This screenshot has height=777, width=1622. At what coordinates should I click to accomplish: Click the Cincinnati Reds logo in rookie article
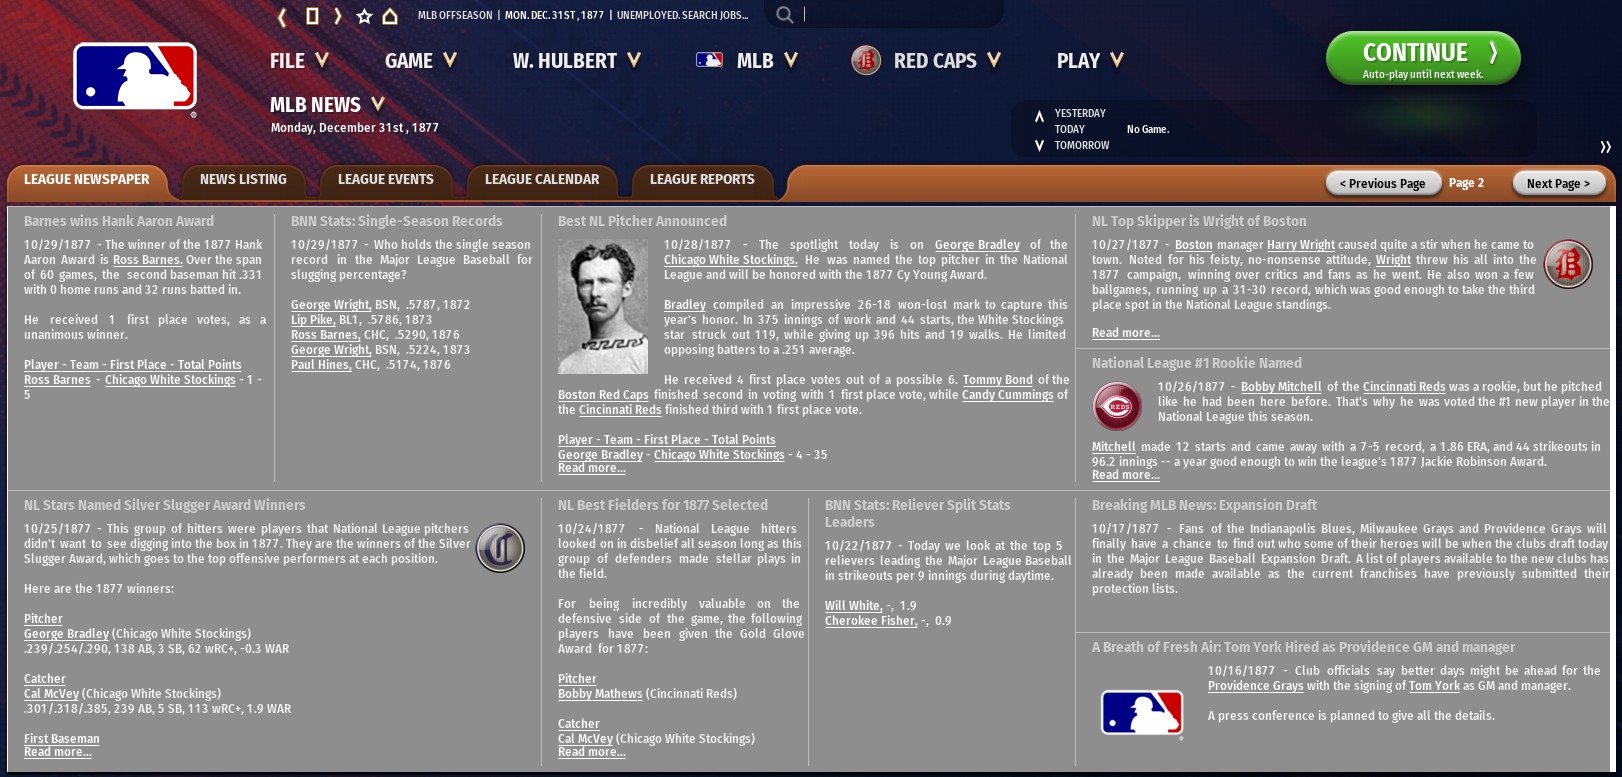[x=1117, y=407]
